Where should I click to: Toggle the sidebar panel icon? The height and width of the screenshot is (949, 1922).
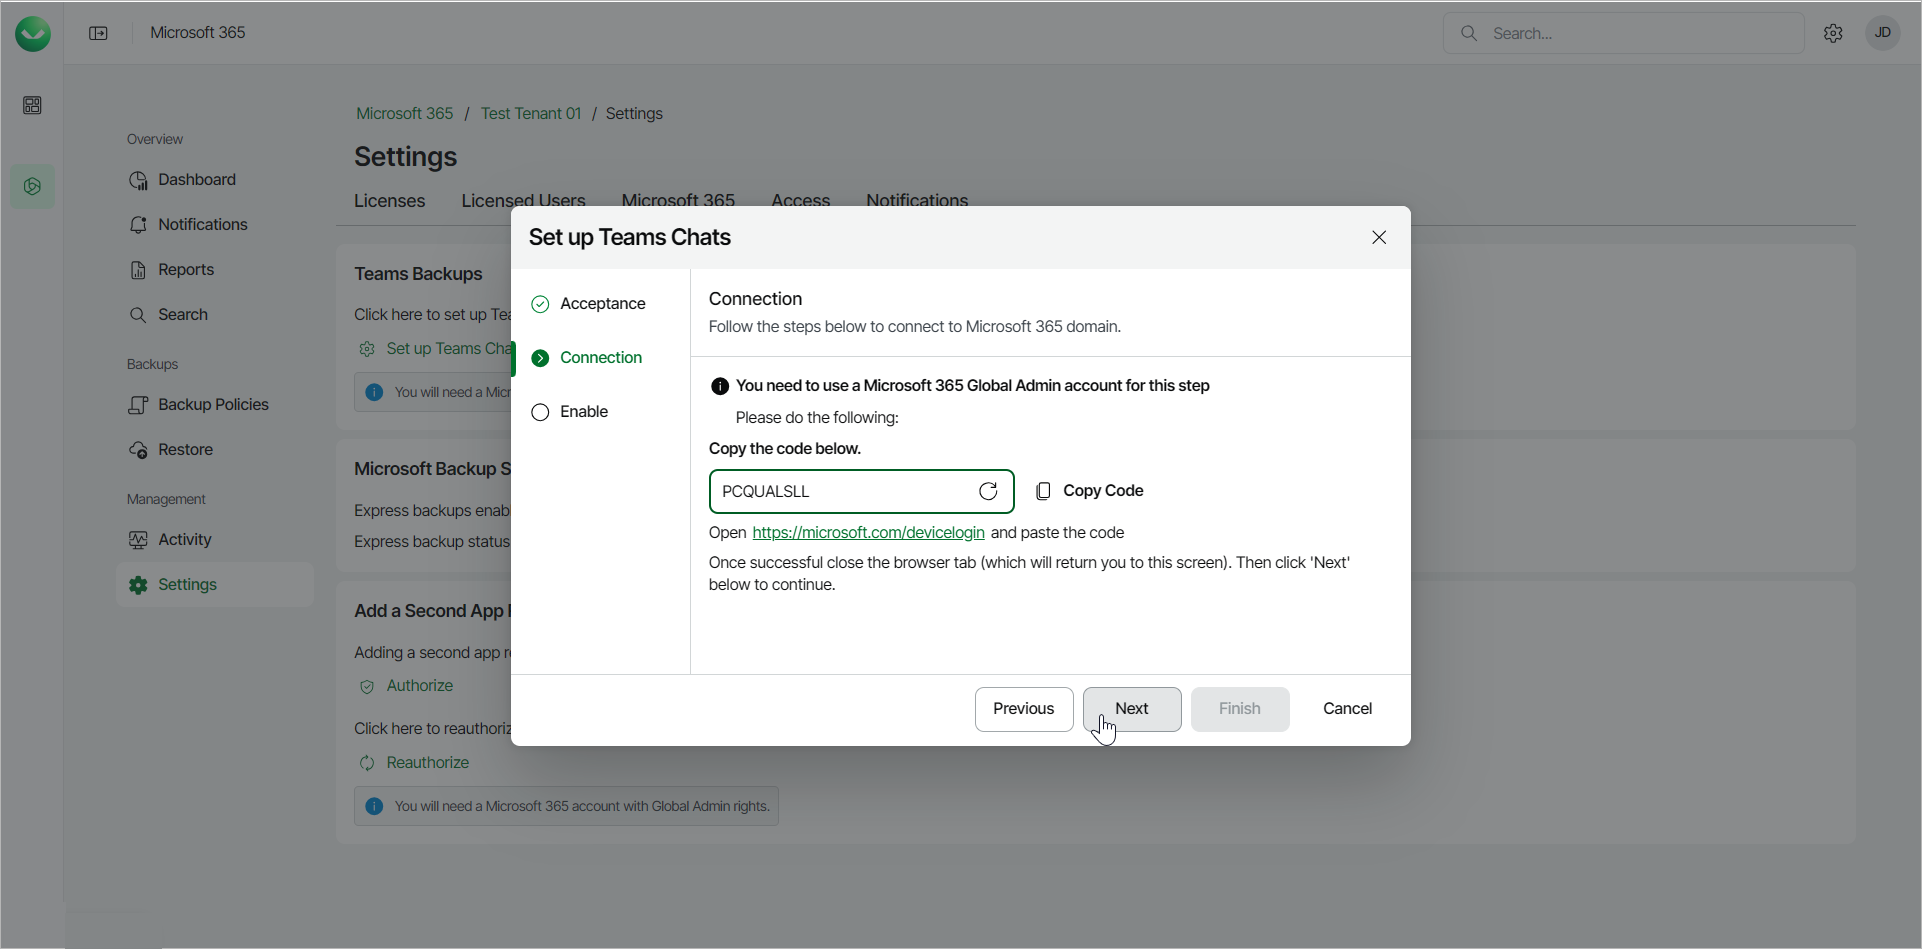(98, 33)
